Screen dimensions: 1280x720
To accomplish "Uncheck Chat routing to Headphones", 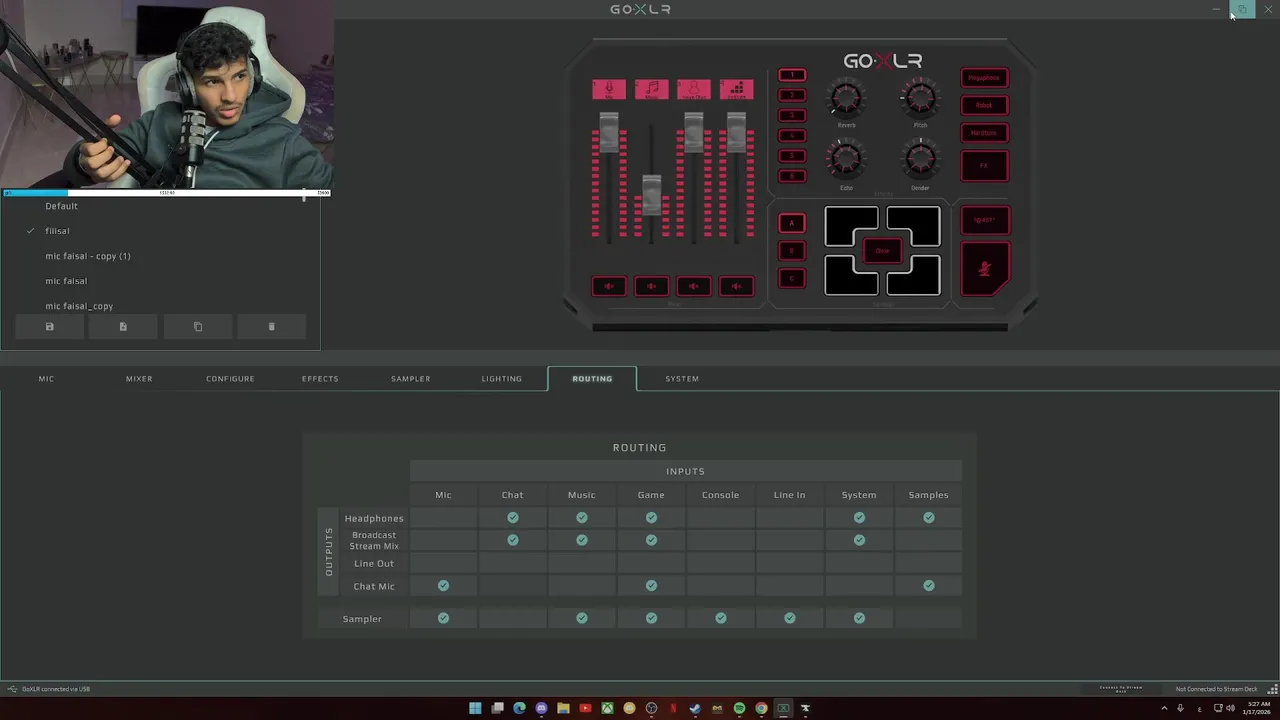I will pos(513,518).
